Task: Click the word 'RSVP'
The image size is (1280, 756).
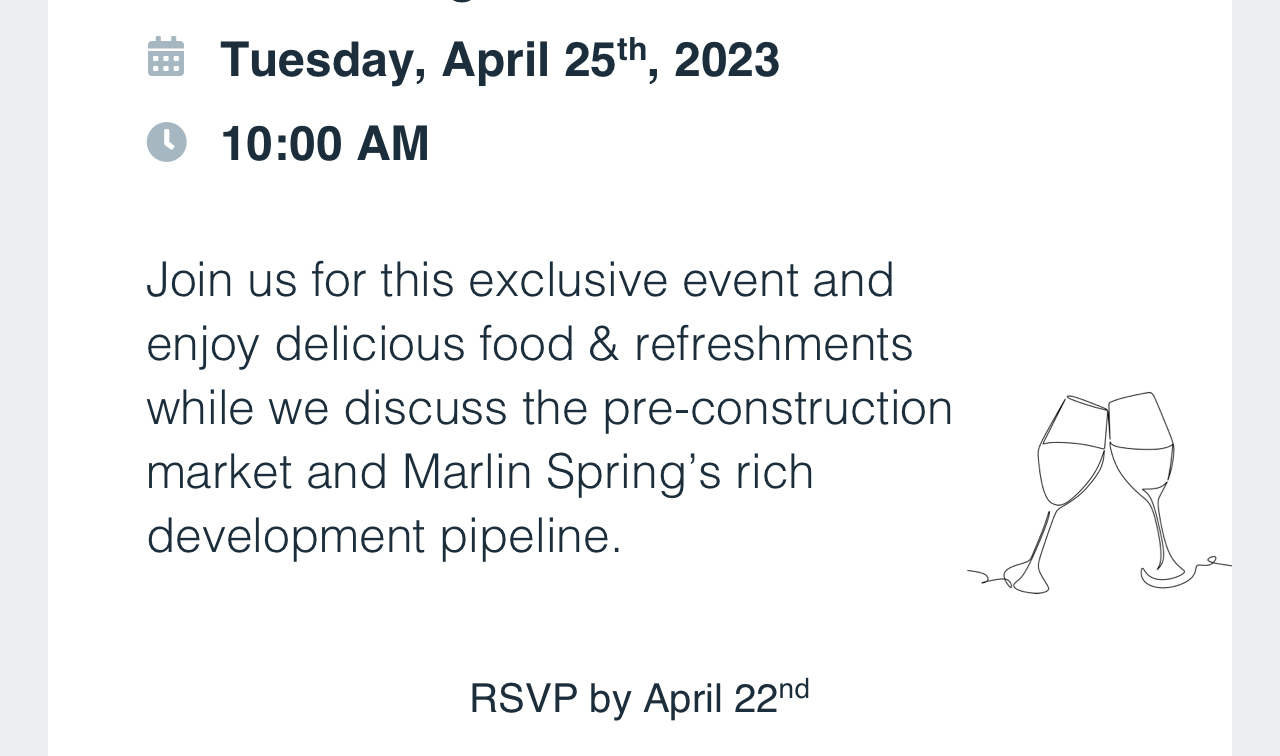Action: (523, 698)
